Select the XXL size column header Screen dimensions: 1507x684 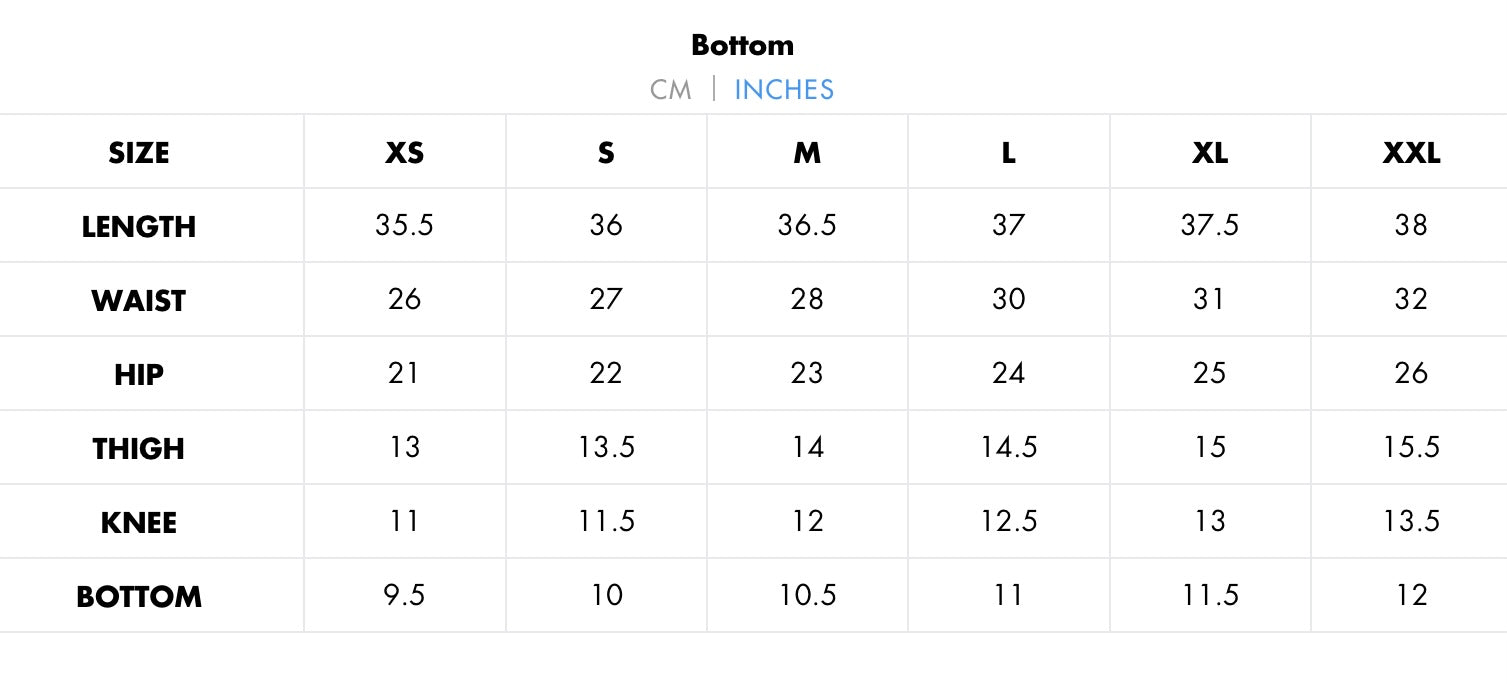click(x=1411, y=153)
